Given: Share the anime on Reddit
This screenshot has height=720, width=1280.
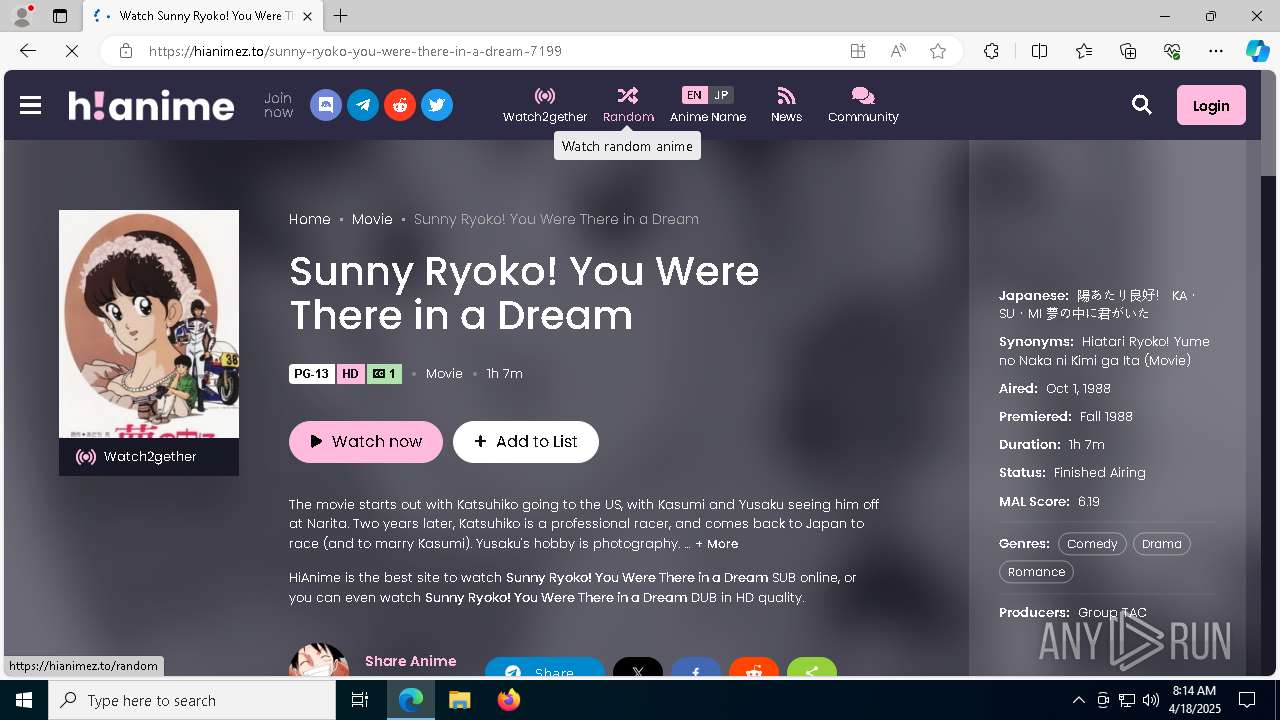Looking at the screenshot, I should coord(754,668).
